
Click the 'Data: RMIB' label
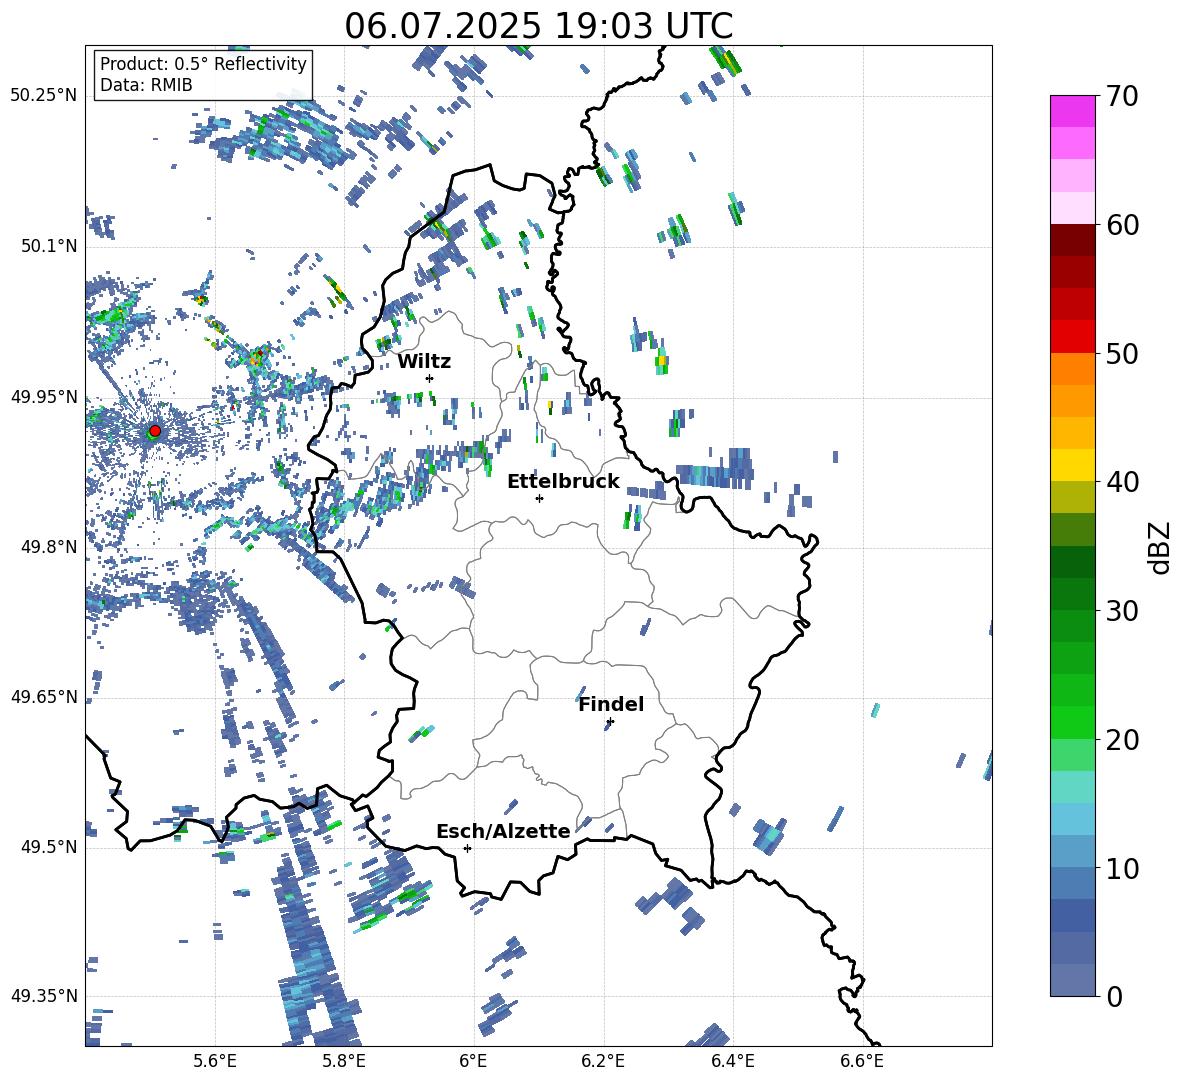coord(146,85)
